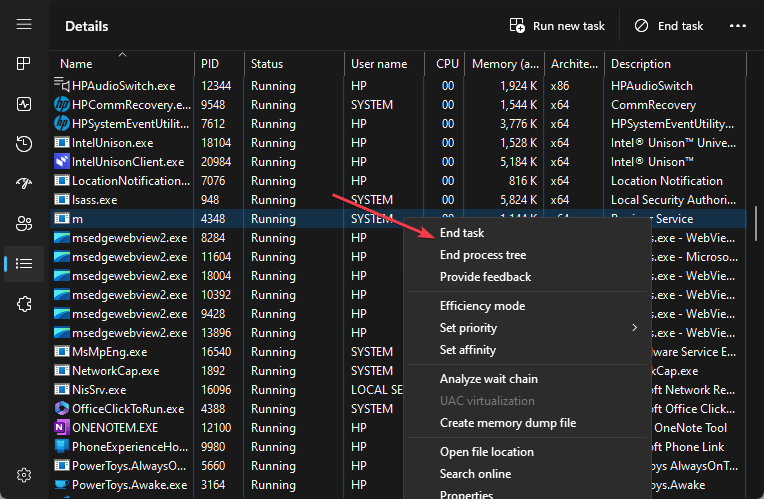Select Efficiency mode menu entry
The height and width of the screenshot is (499, 764).
[527, 306]
